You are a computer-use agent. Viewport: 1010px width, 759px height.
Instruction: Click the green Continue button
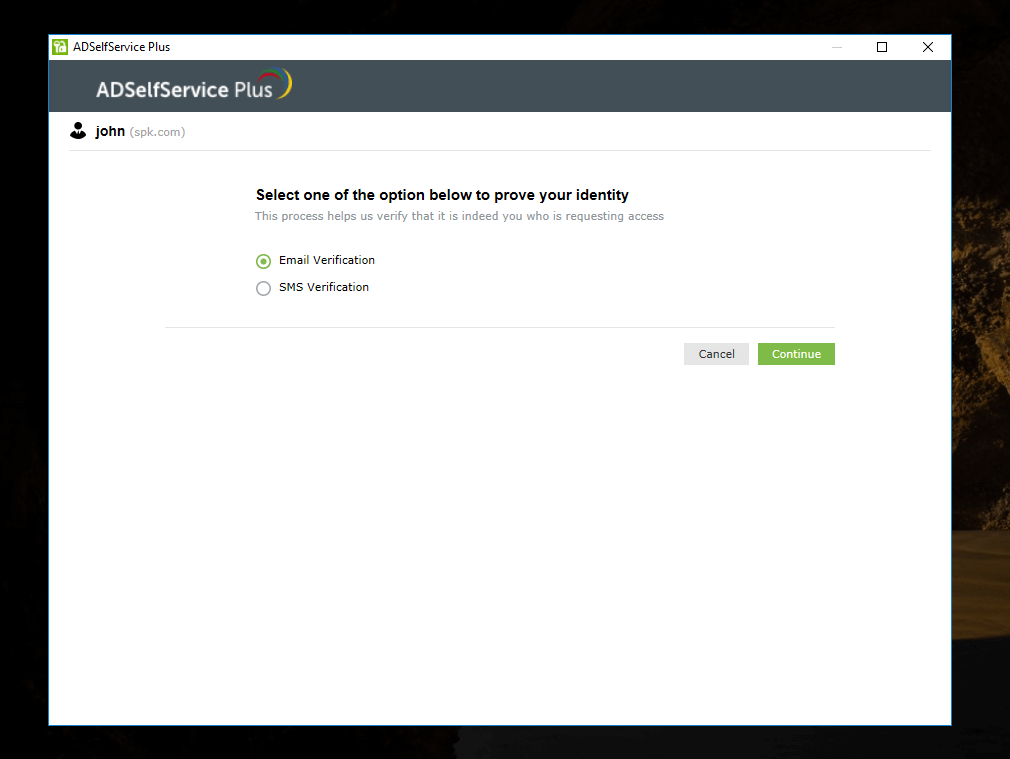coord(796,354)
